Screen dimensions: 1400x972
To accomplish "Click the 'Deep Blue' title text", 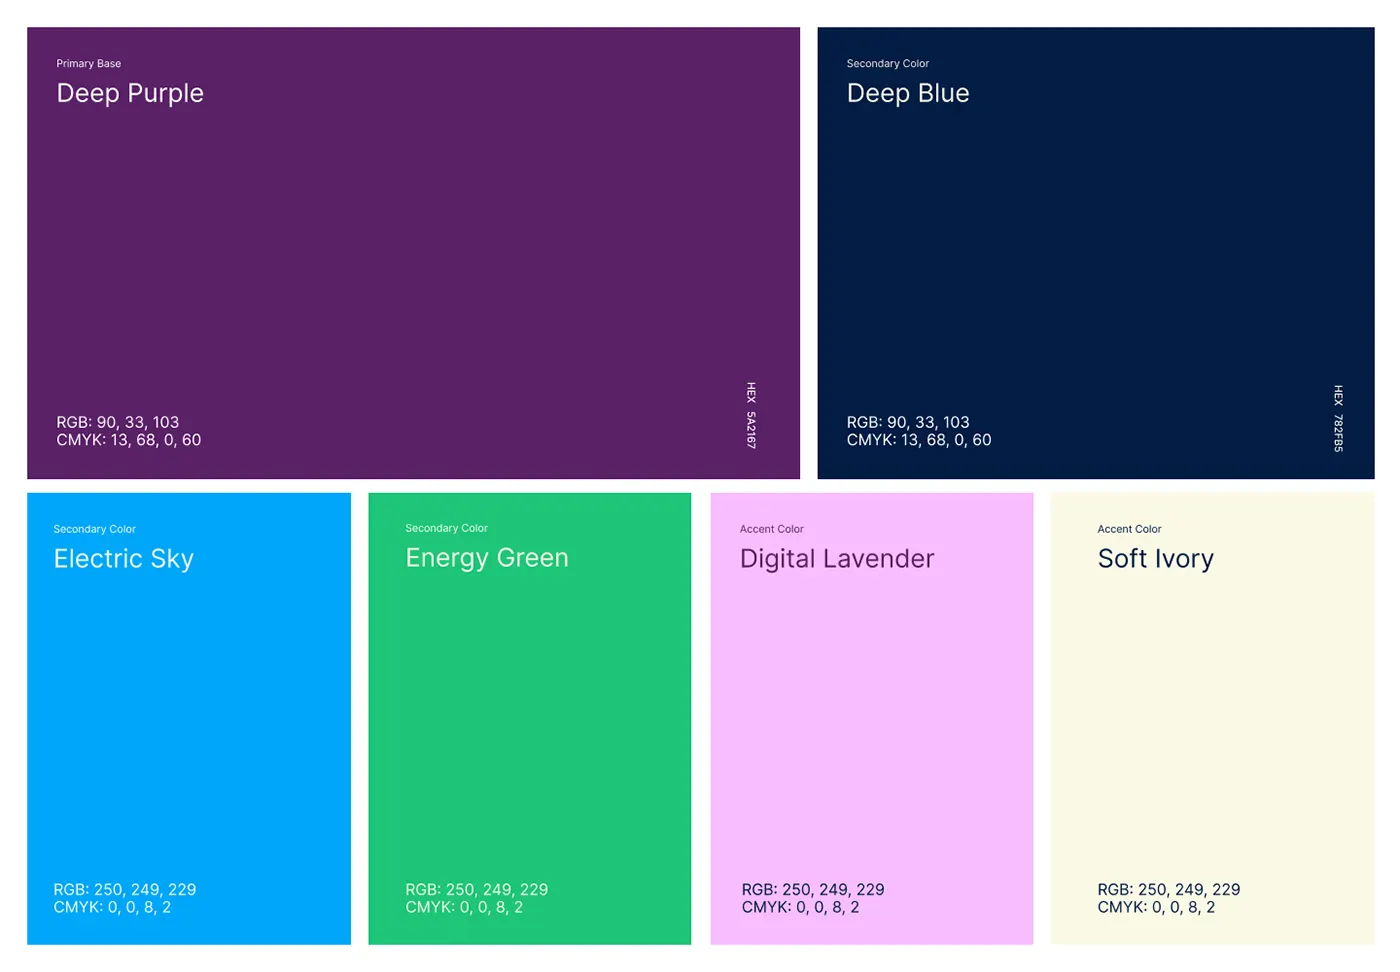I will (908, 93).
